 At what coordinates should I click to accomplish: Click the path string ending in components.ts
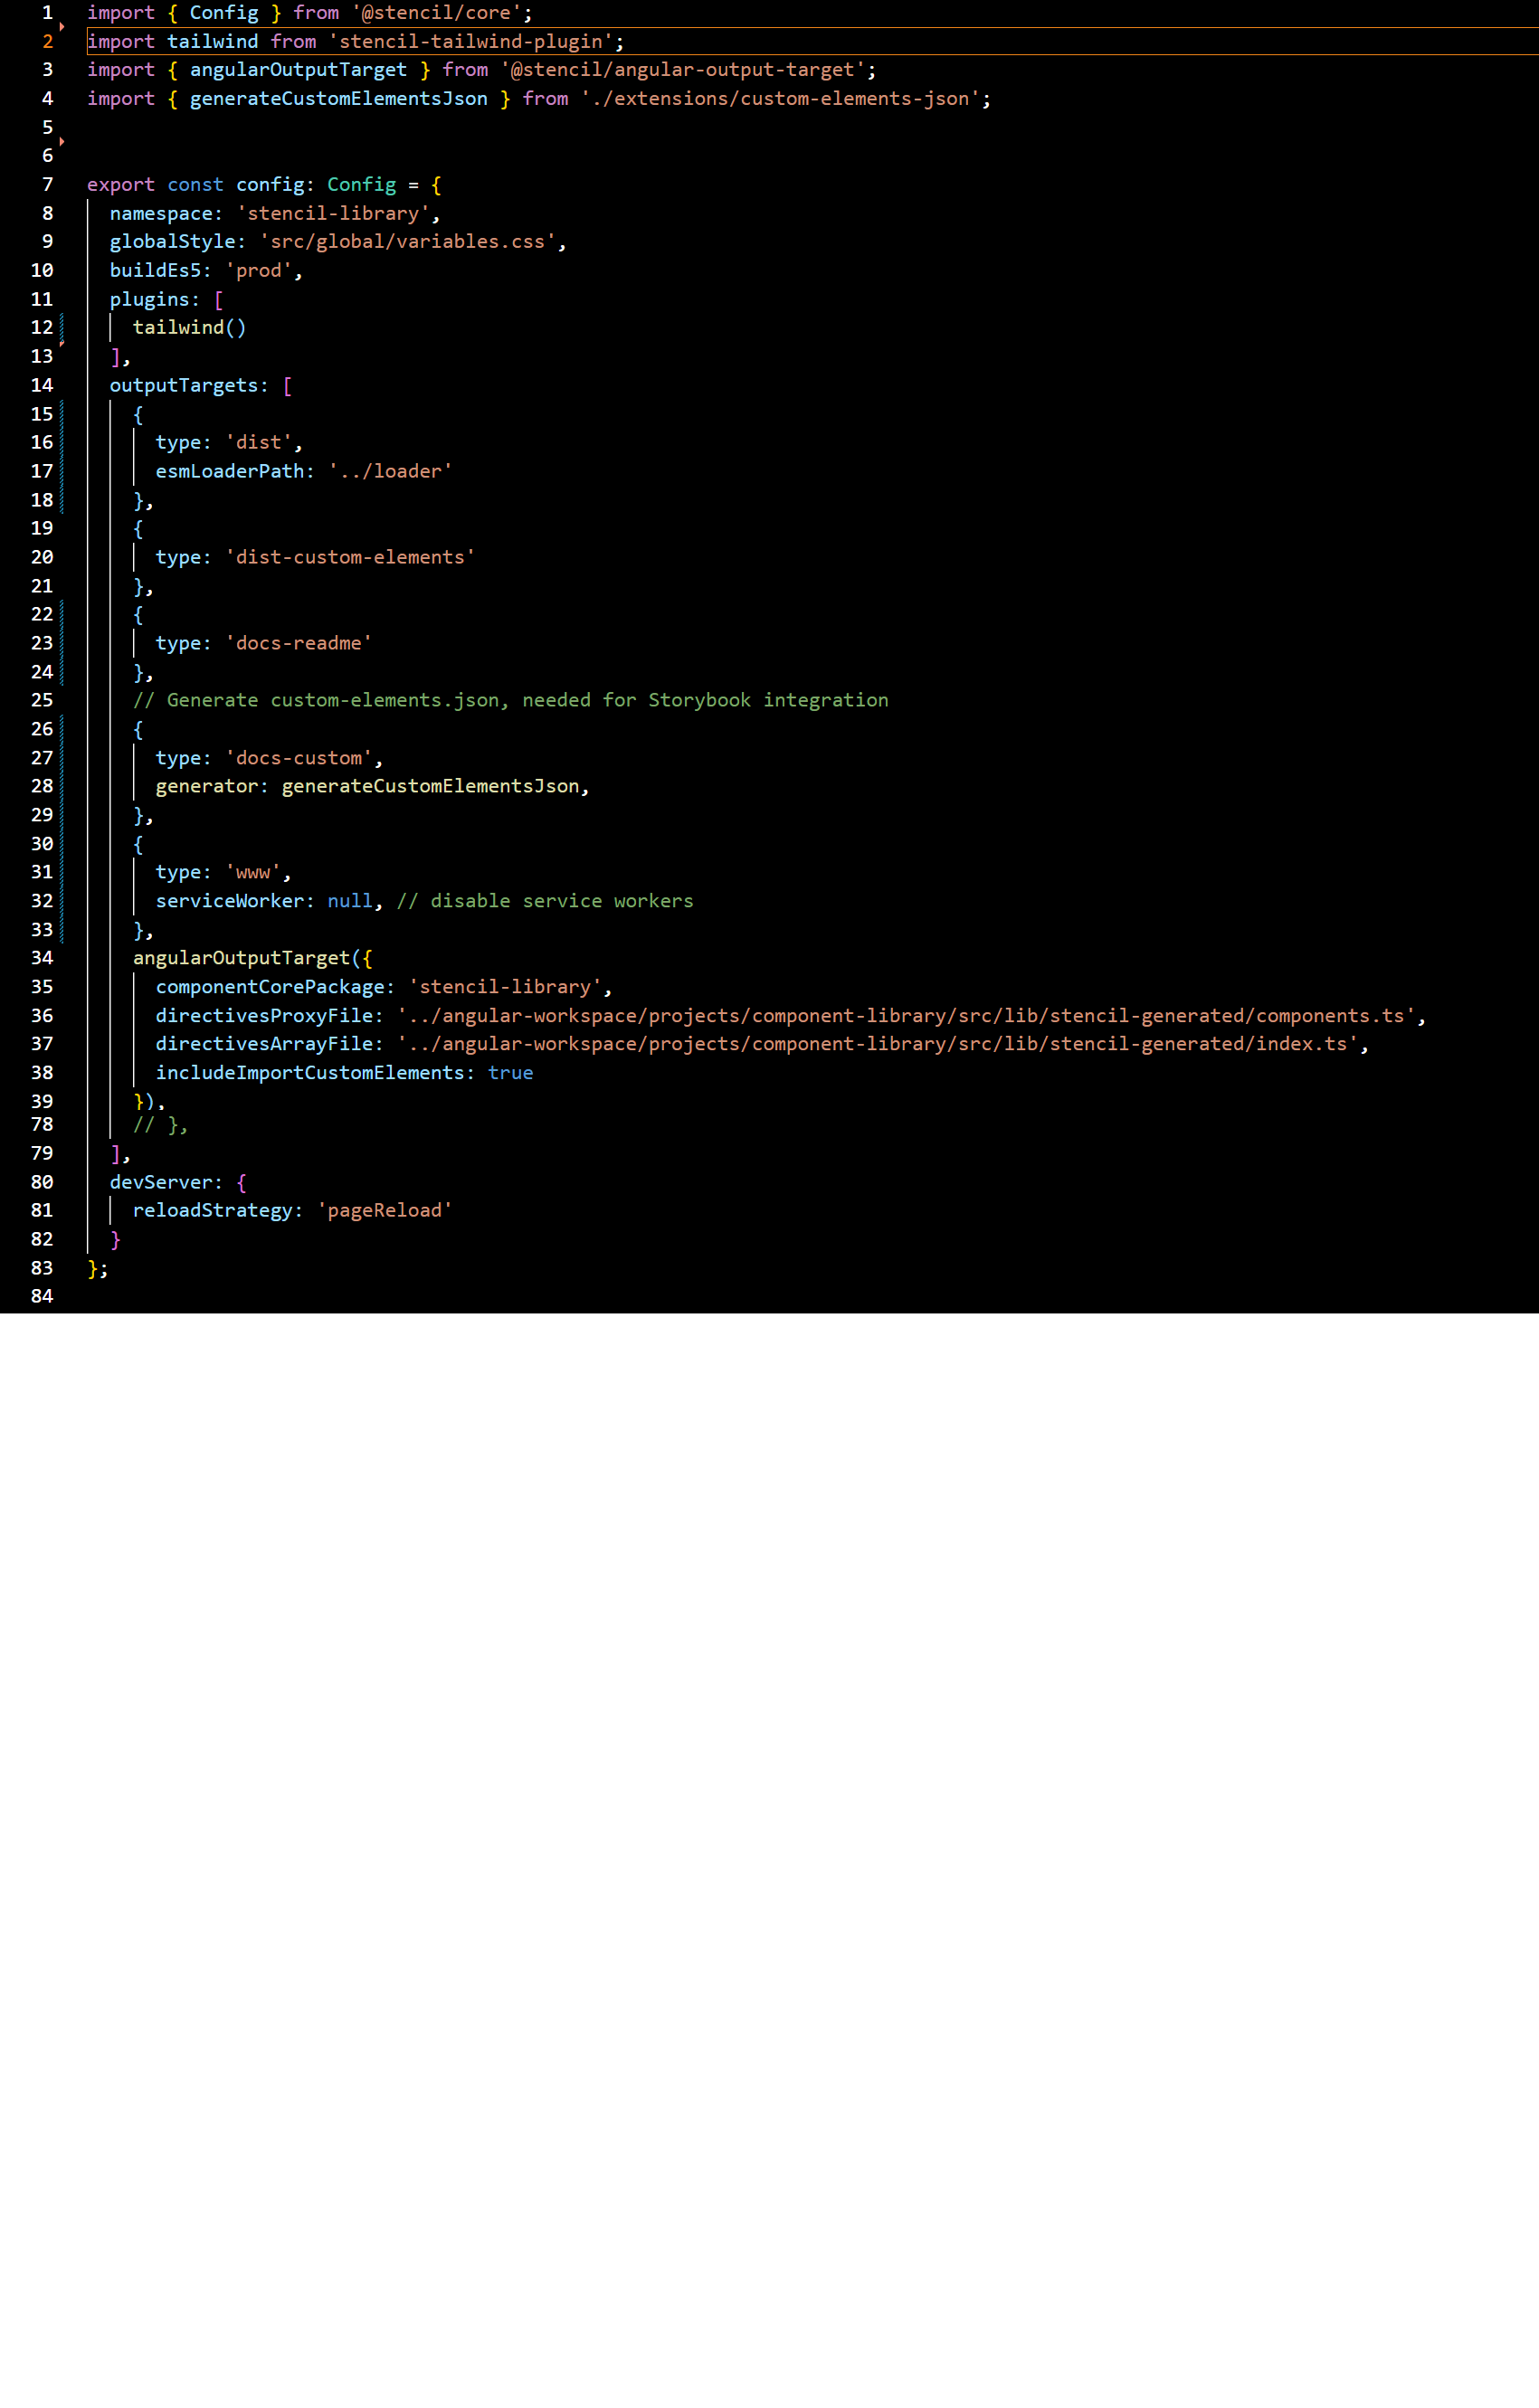click(906, 1017)
